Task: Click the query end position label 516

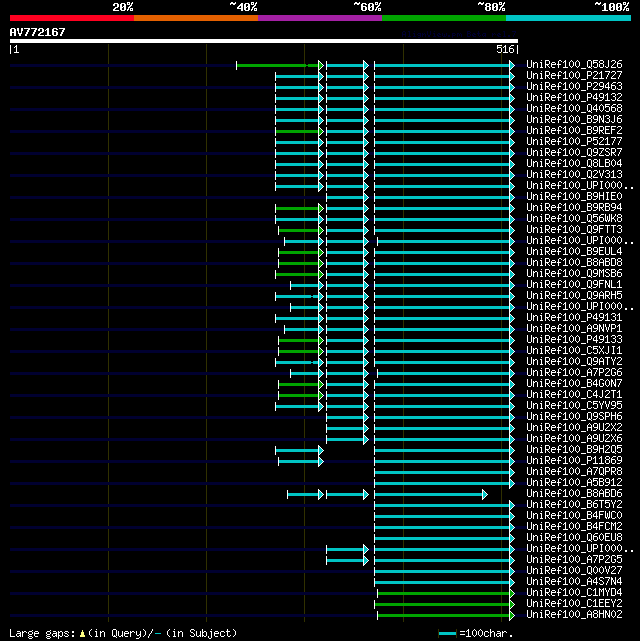Action: point(505,49)
